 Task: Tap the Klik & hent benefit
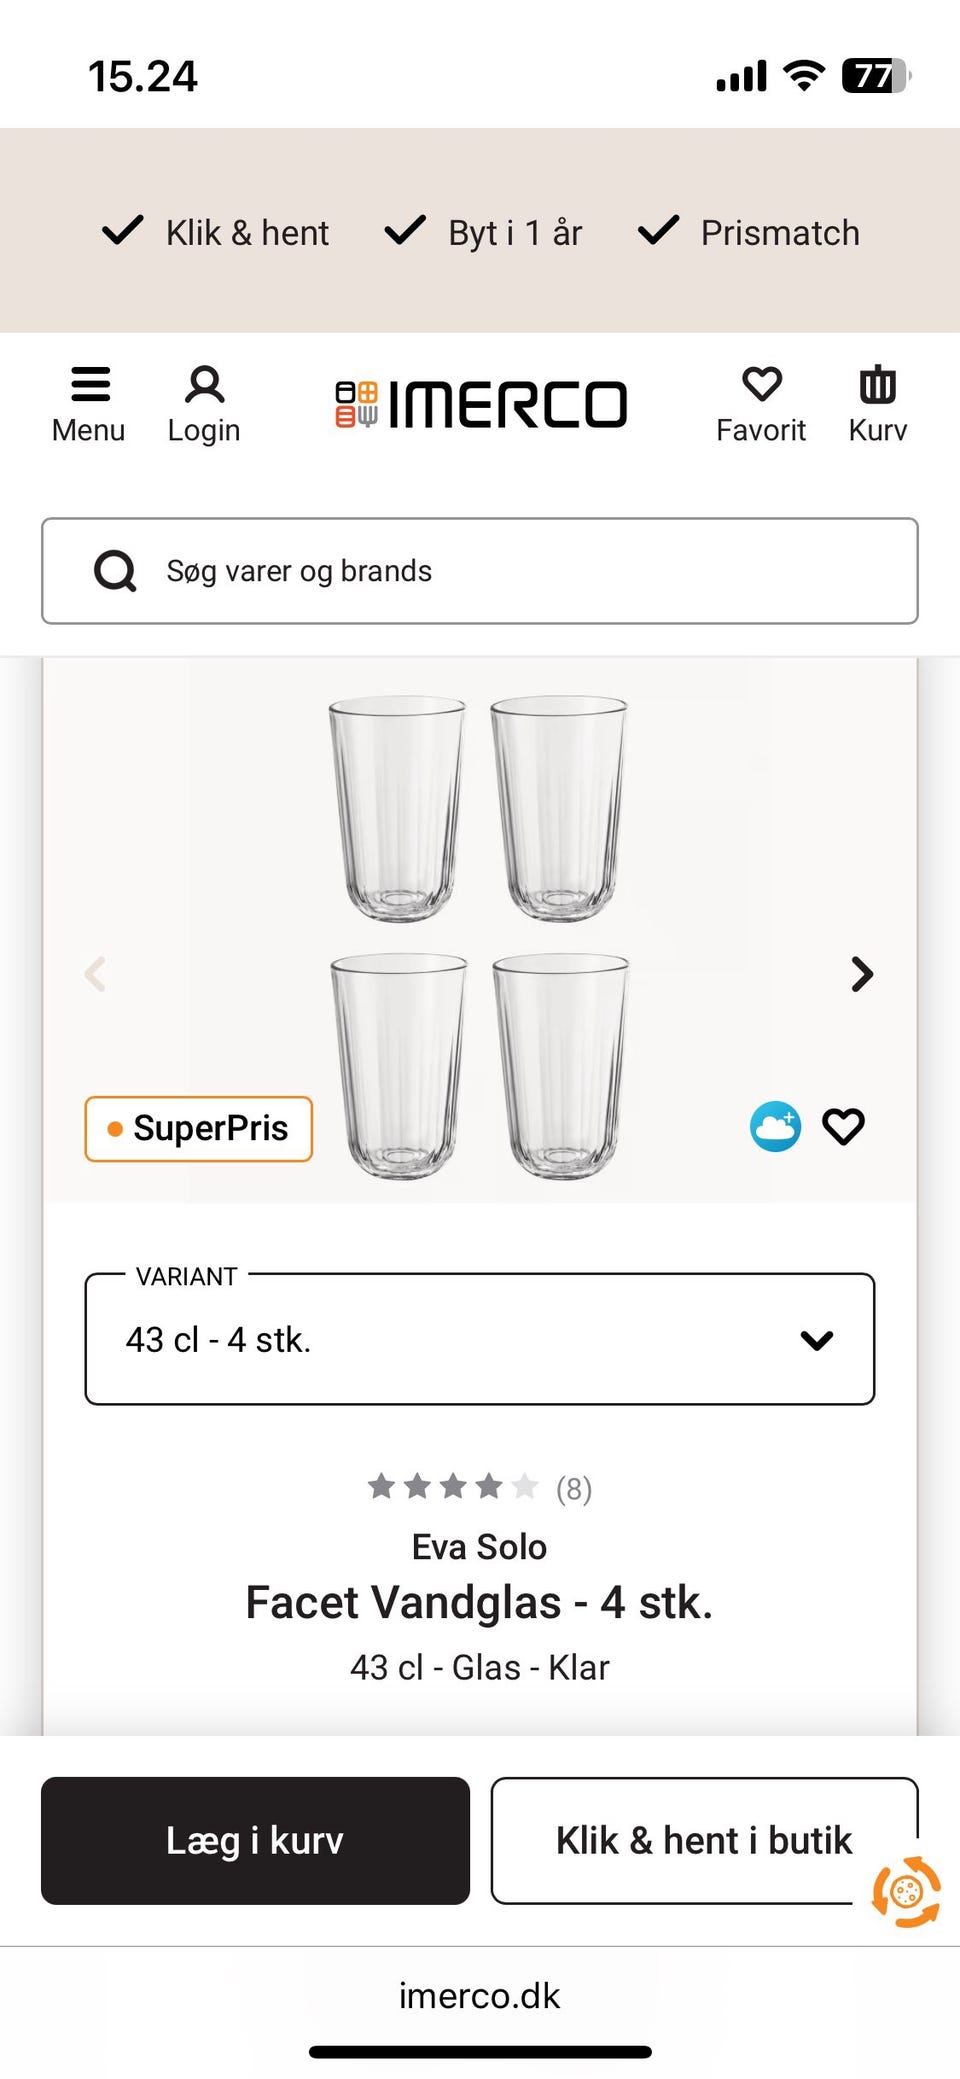(x=216, y=232)
